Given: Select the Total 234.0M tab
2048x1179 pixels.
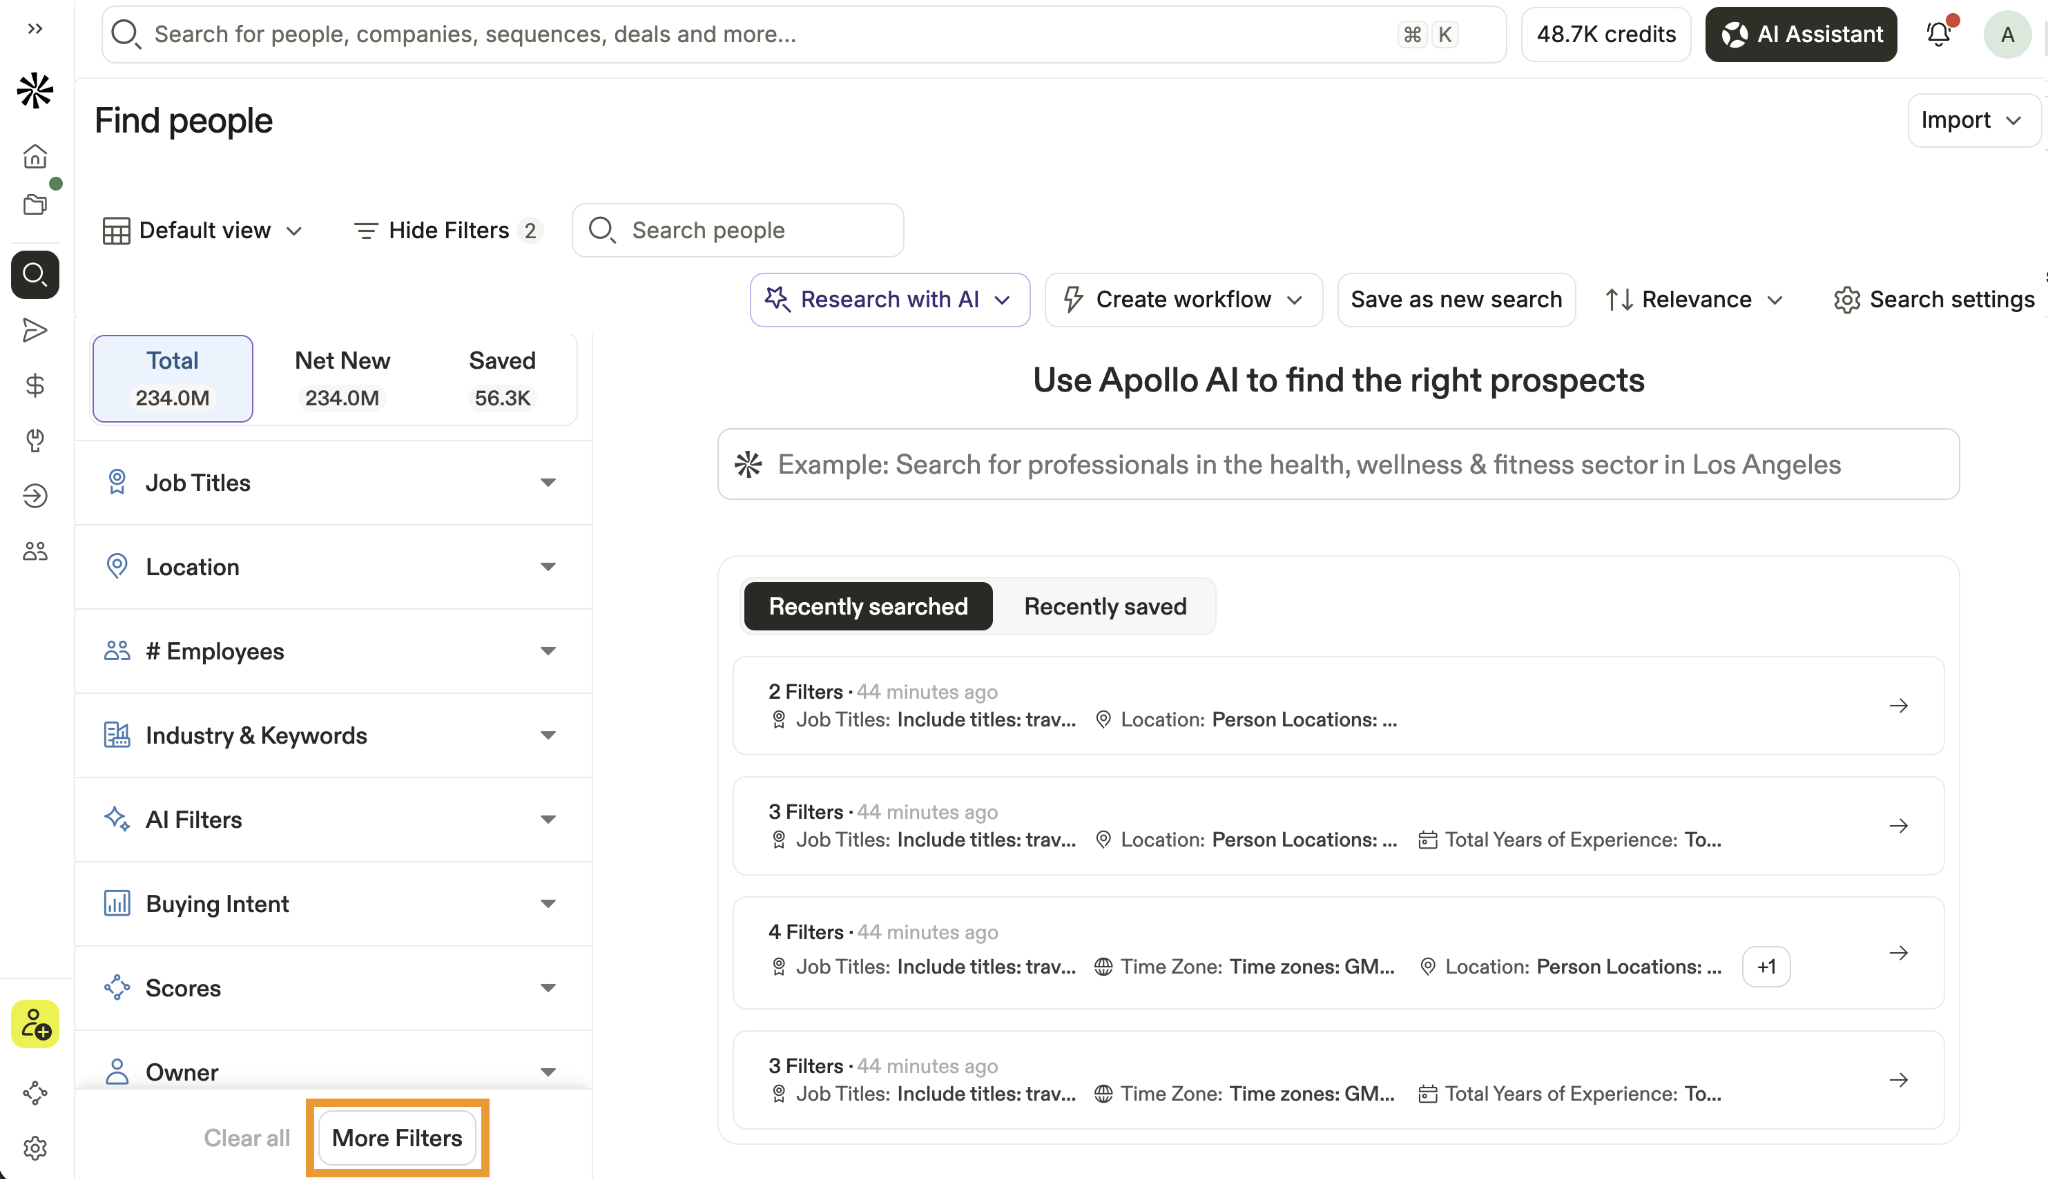Looking at the screenshot, I should (x=173, y=378).
